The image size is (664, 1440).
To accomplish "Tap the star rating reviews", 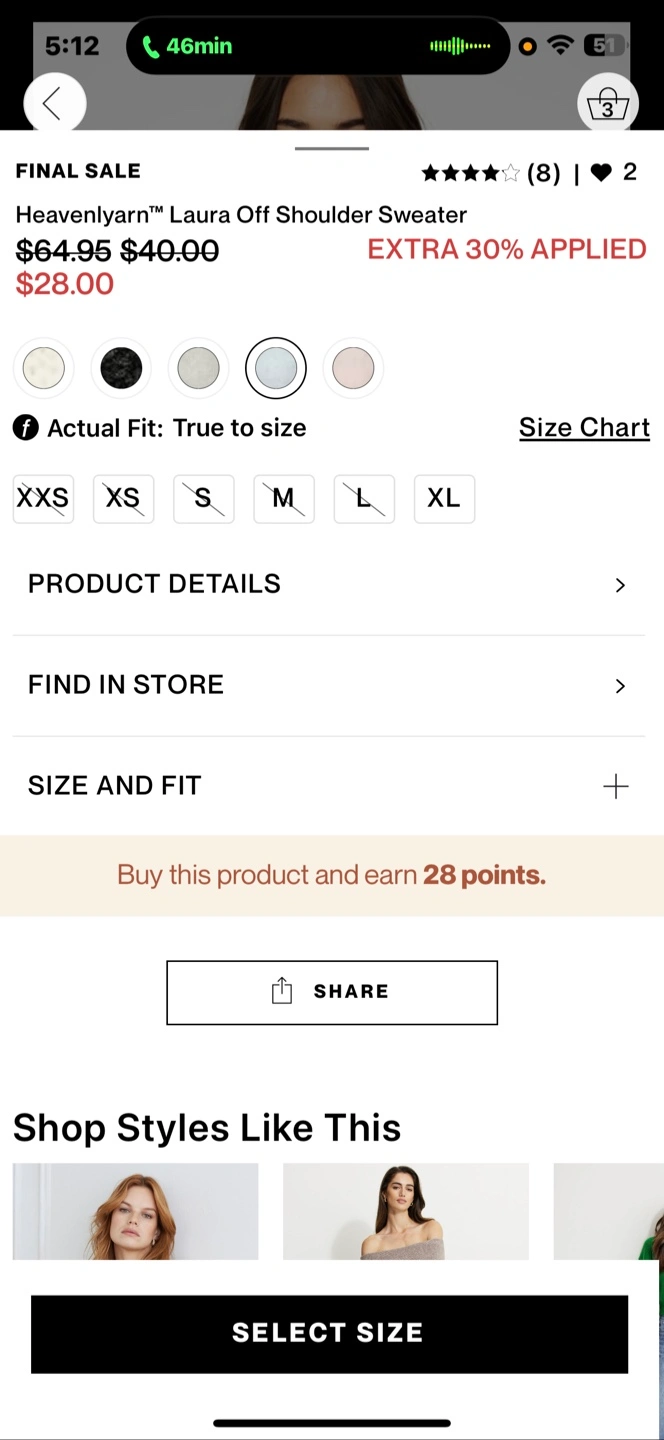I will (x=471, y=174).
